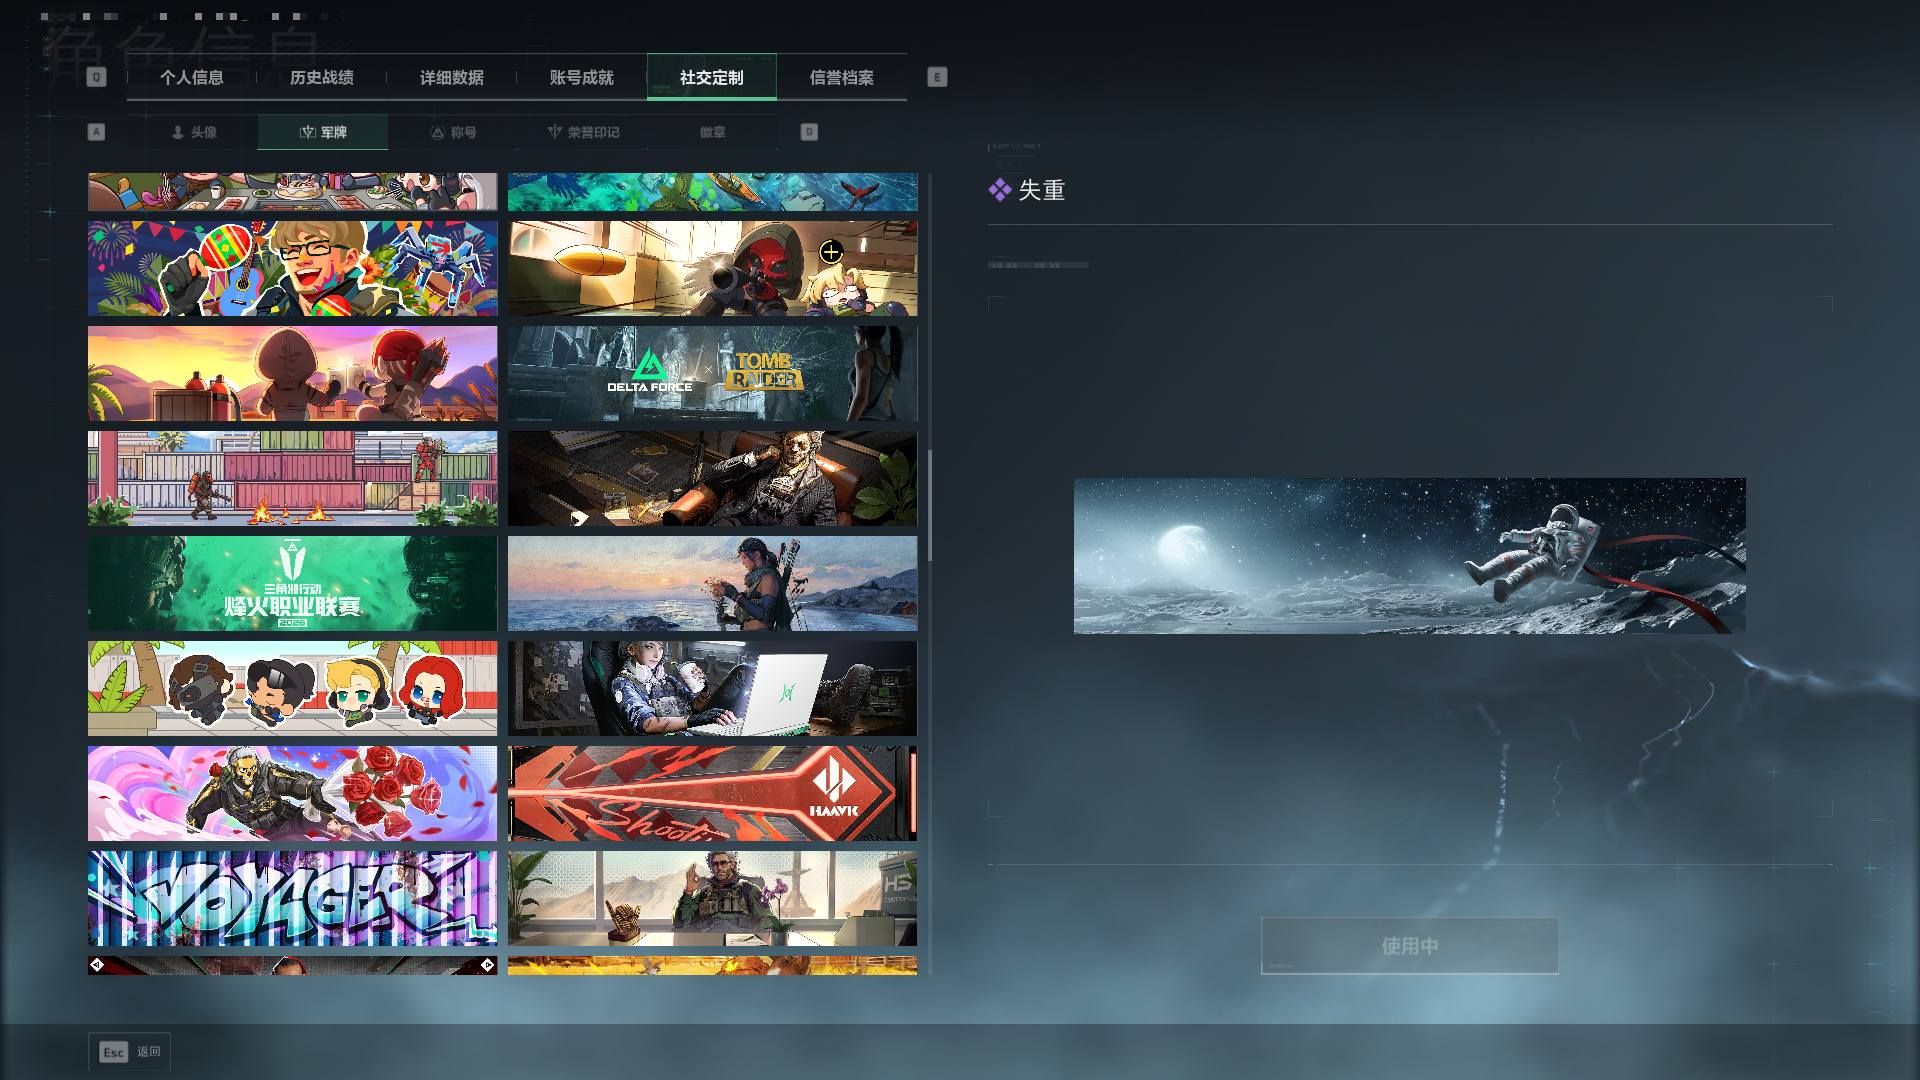Select the pixel-art container yard banner
The height and width of the screenshot is (1080, 1920).
click(292, 478)
